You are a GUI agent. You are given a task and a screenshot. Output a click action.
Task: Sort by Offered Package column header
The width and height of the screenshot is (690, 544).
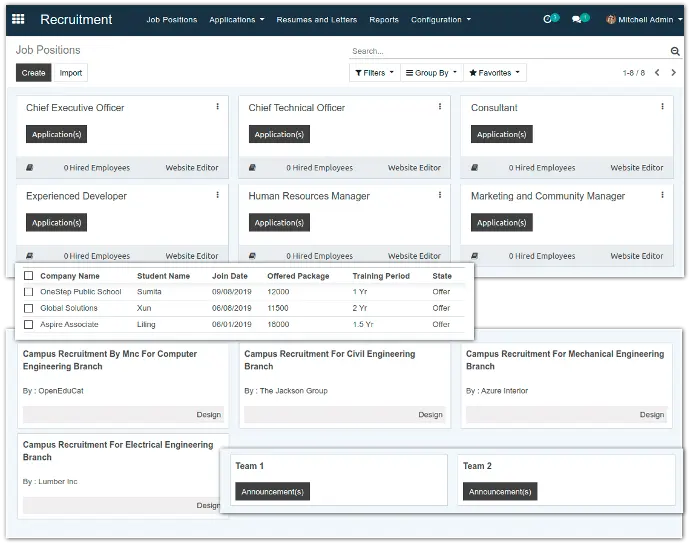coord(298,276)
